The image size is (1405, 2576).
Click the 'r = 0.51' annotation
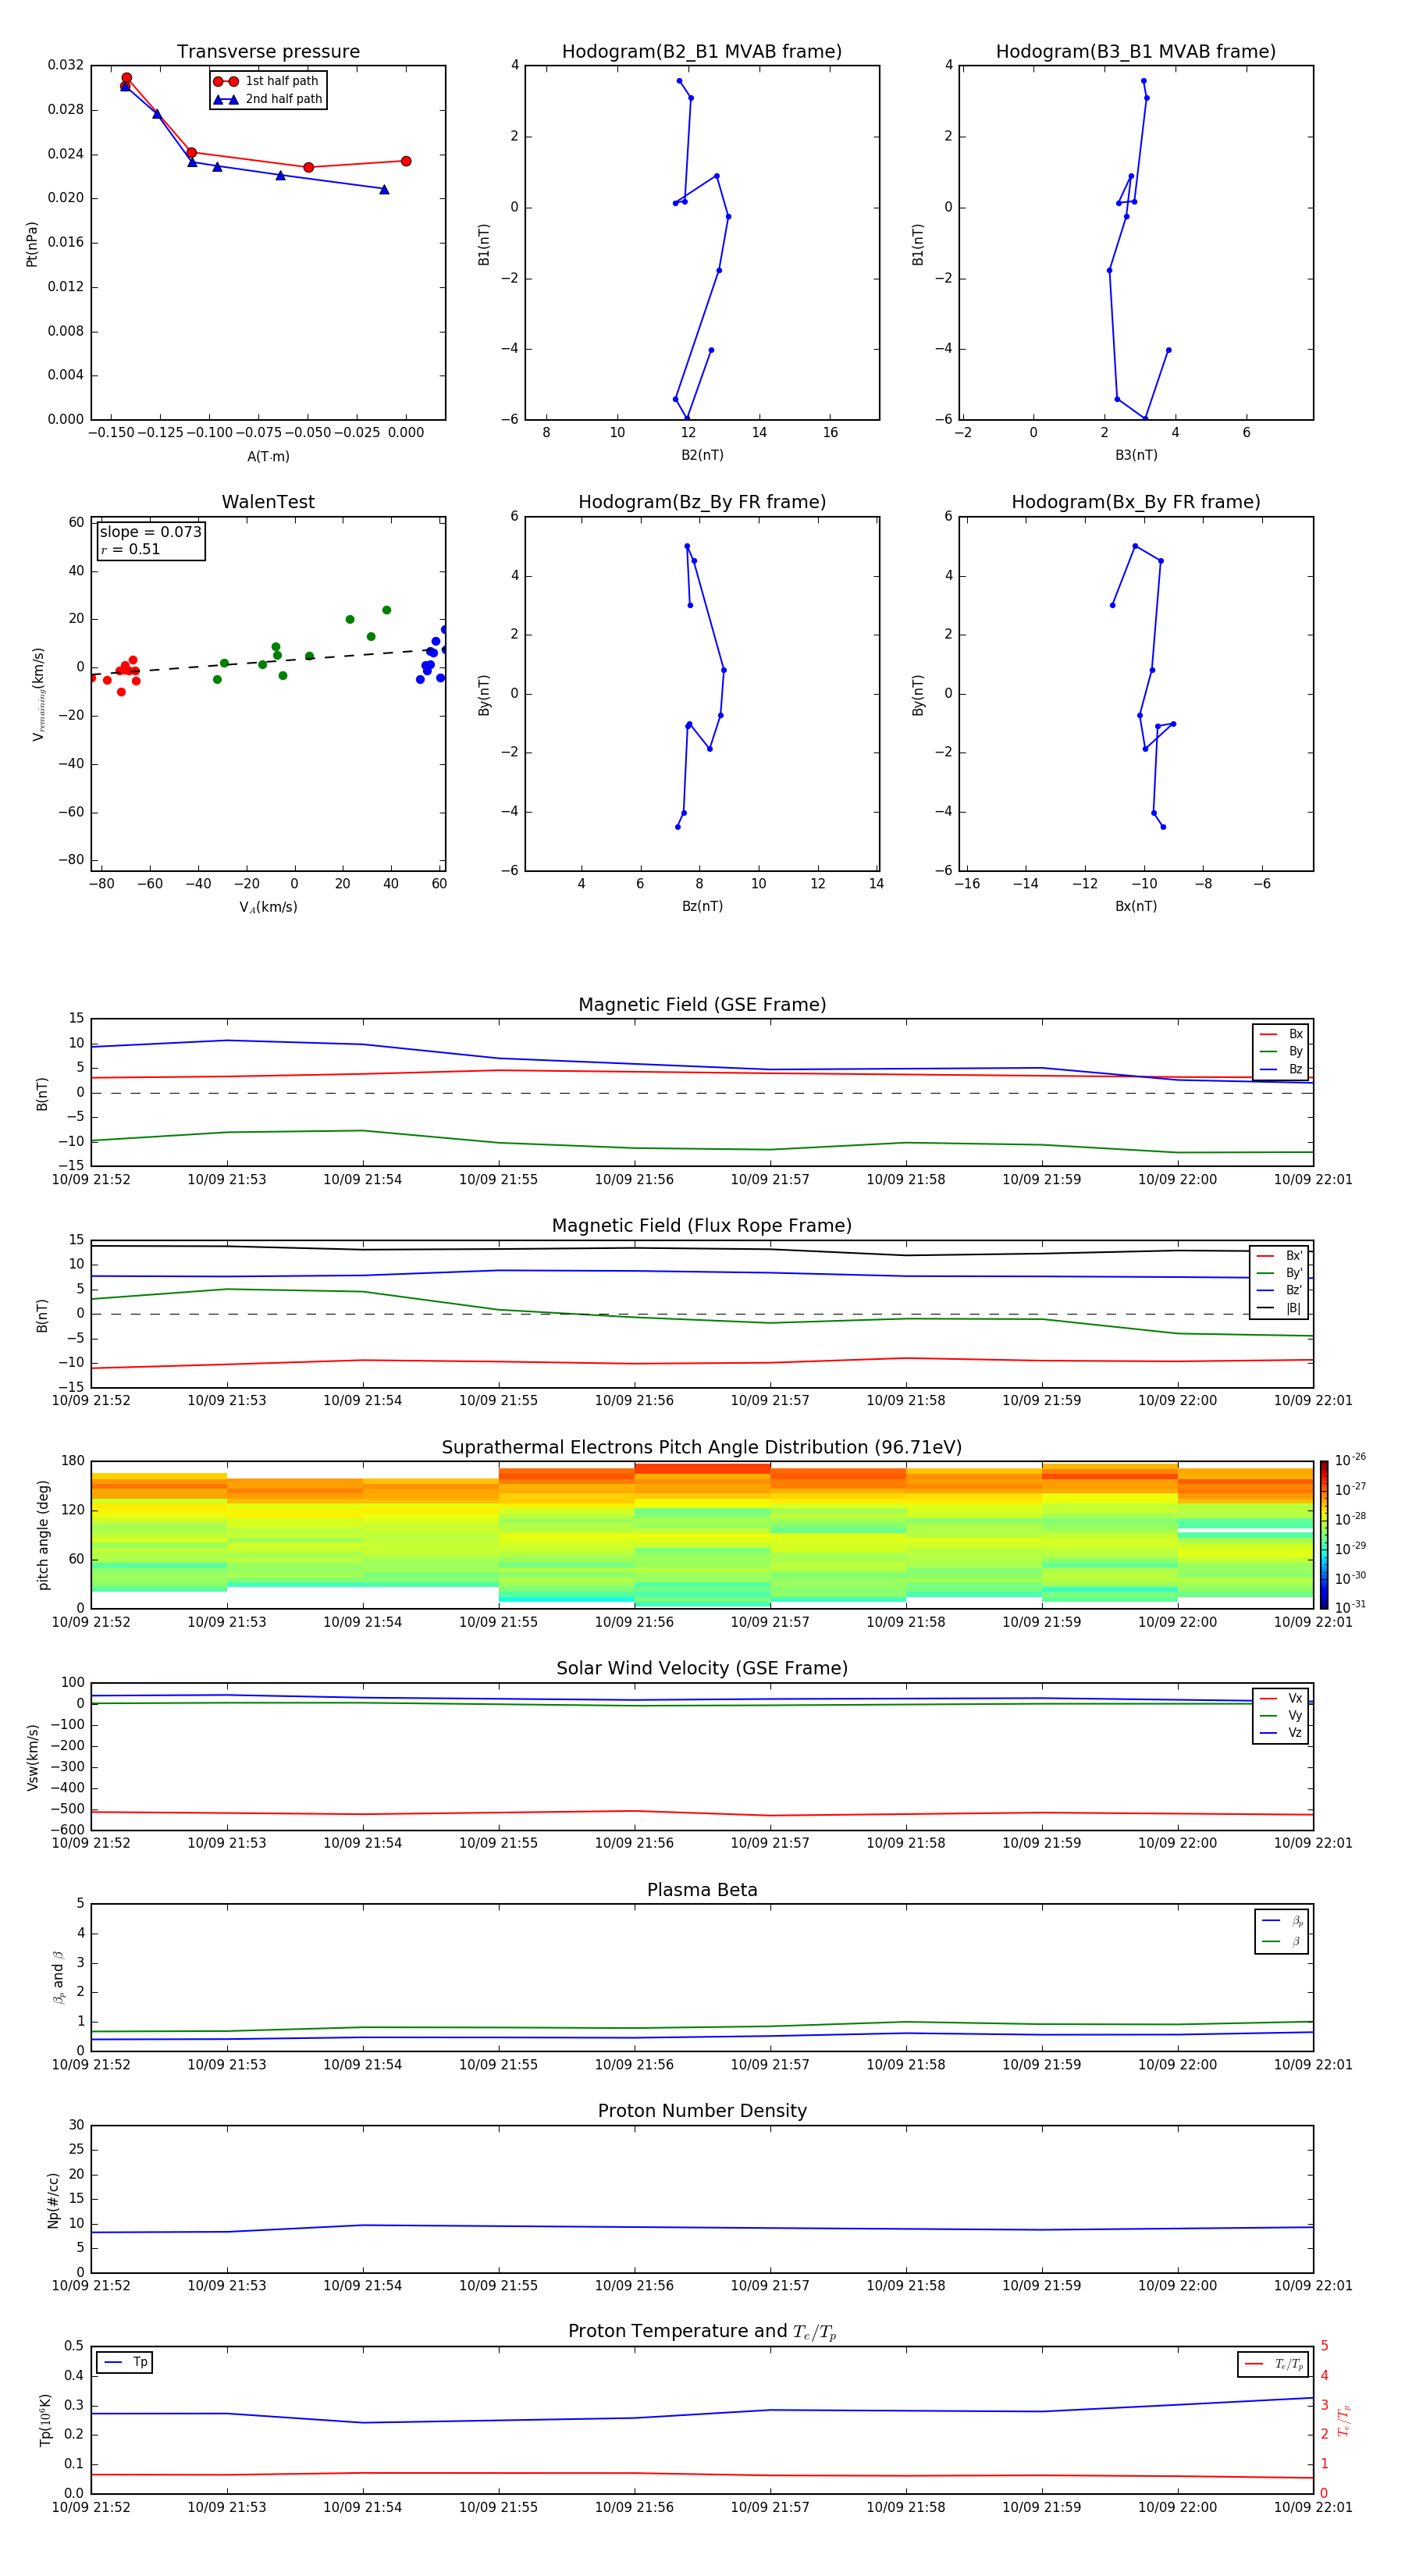(130, 549)
